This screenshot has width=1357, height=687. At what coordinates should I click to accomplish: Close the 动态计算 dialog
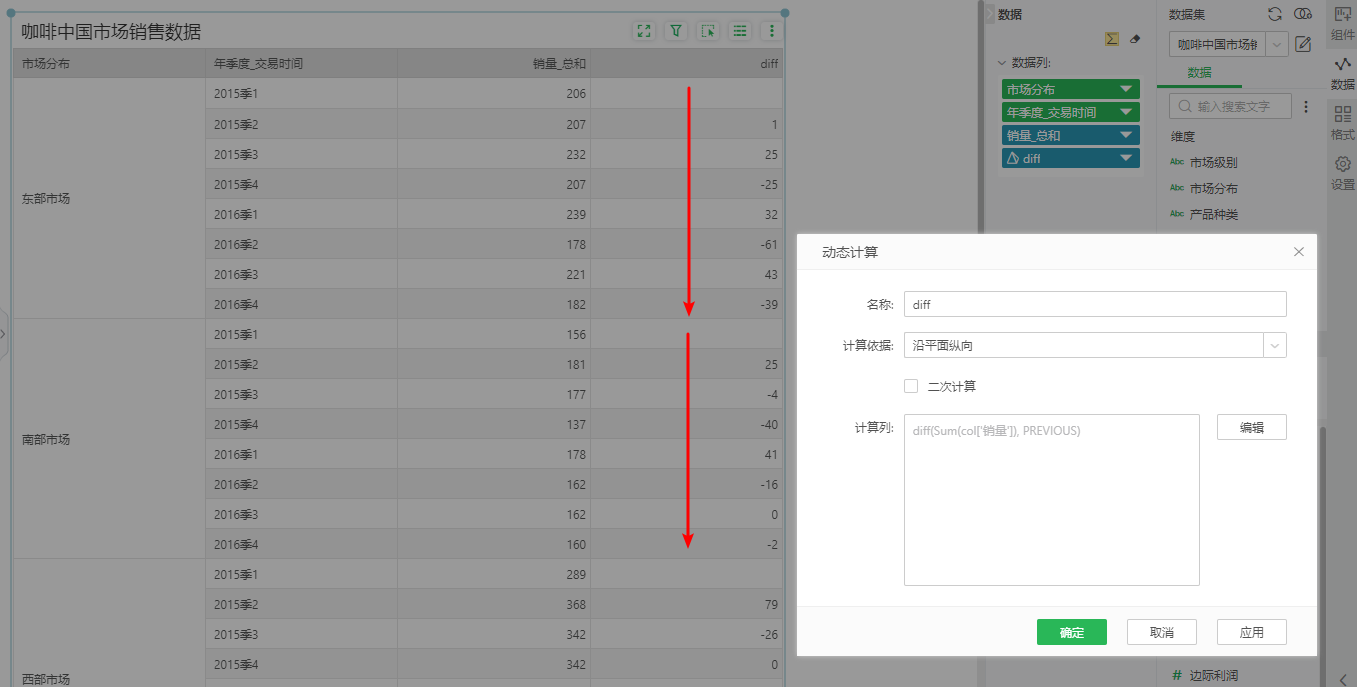(1299, 252)
